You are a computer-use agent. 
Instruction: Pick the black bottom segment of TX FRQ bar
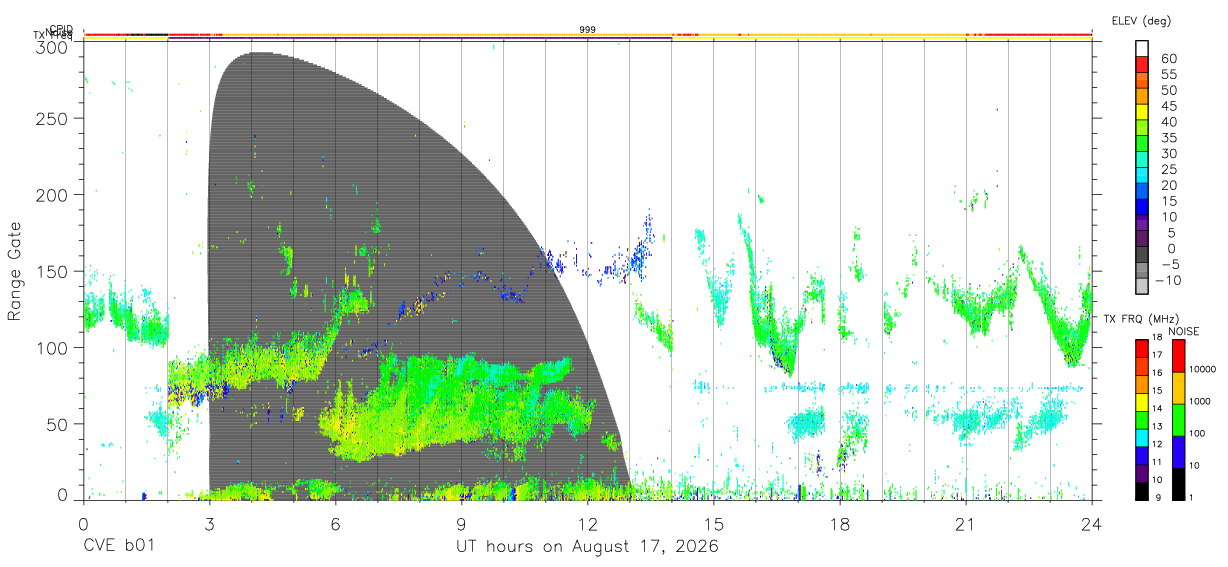[x=1142, y=491]
